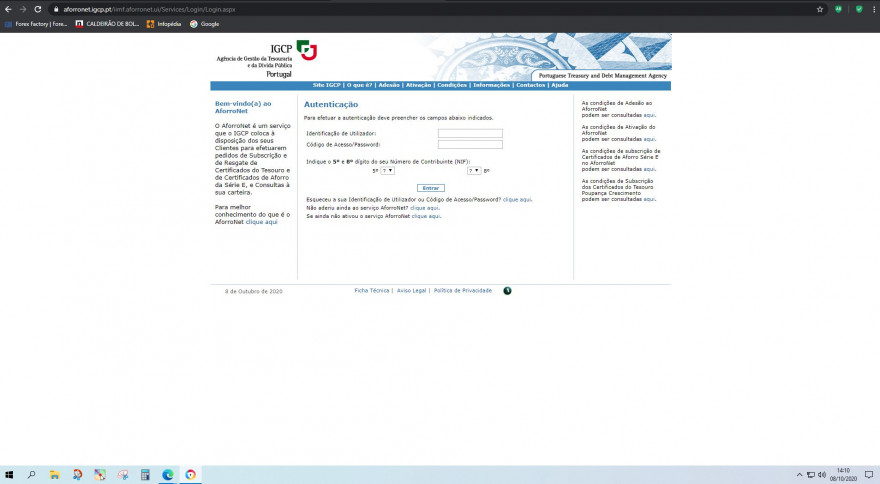880x484 pixels.
Task: Bookmark this page with the star icon
Action: 820,9
